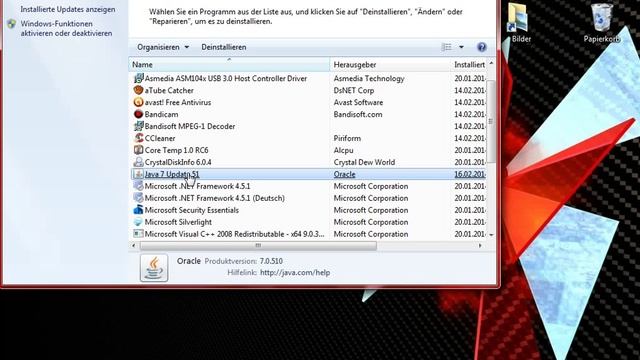Screen dimensions: 640x360
Task: Select the Asmedia ASM104x USB 3.0 Host Controller Driver row
Action: [x=309, y=78]
